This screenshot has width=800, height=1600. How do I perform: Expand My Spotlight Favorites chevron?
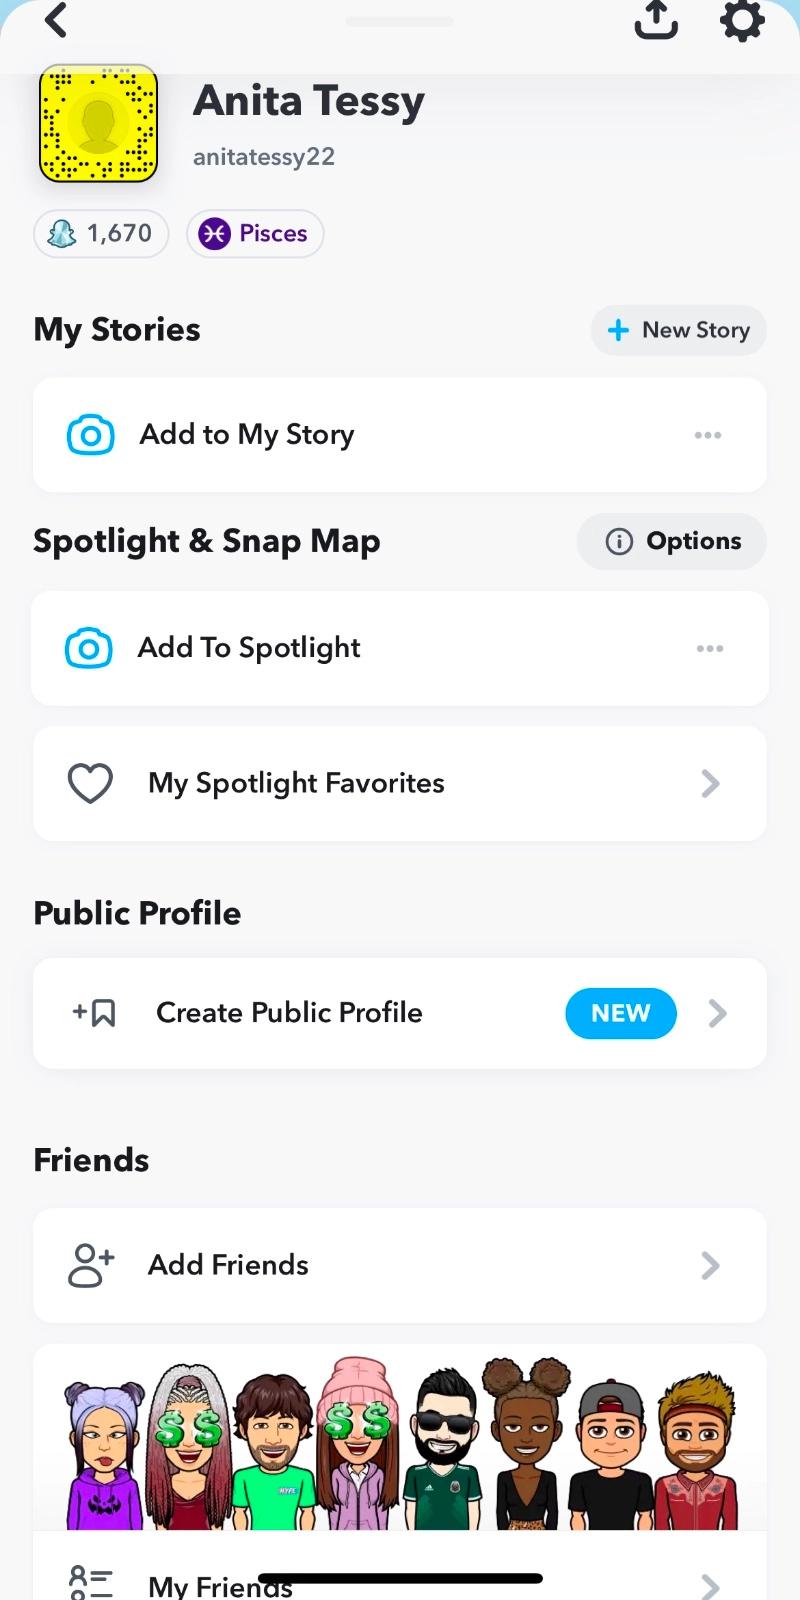(710, 783)
